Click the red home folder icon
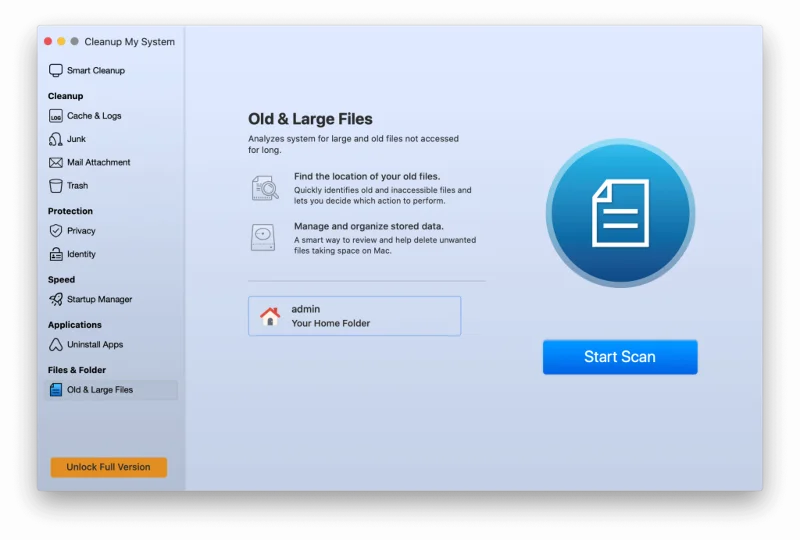Screen dimensions: 800x540 pyautogui.click(x=270, y=316)
